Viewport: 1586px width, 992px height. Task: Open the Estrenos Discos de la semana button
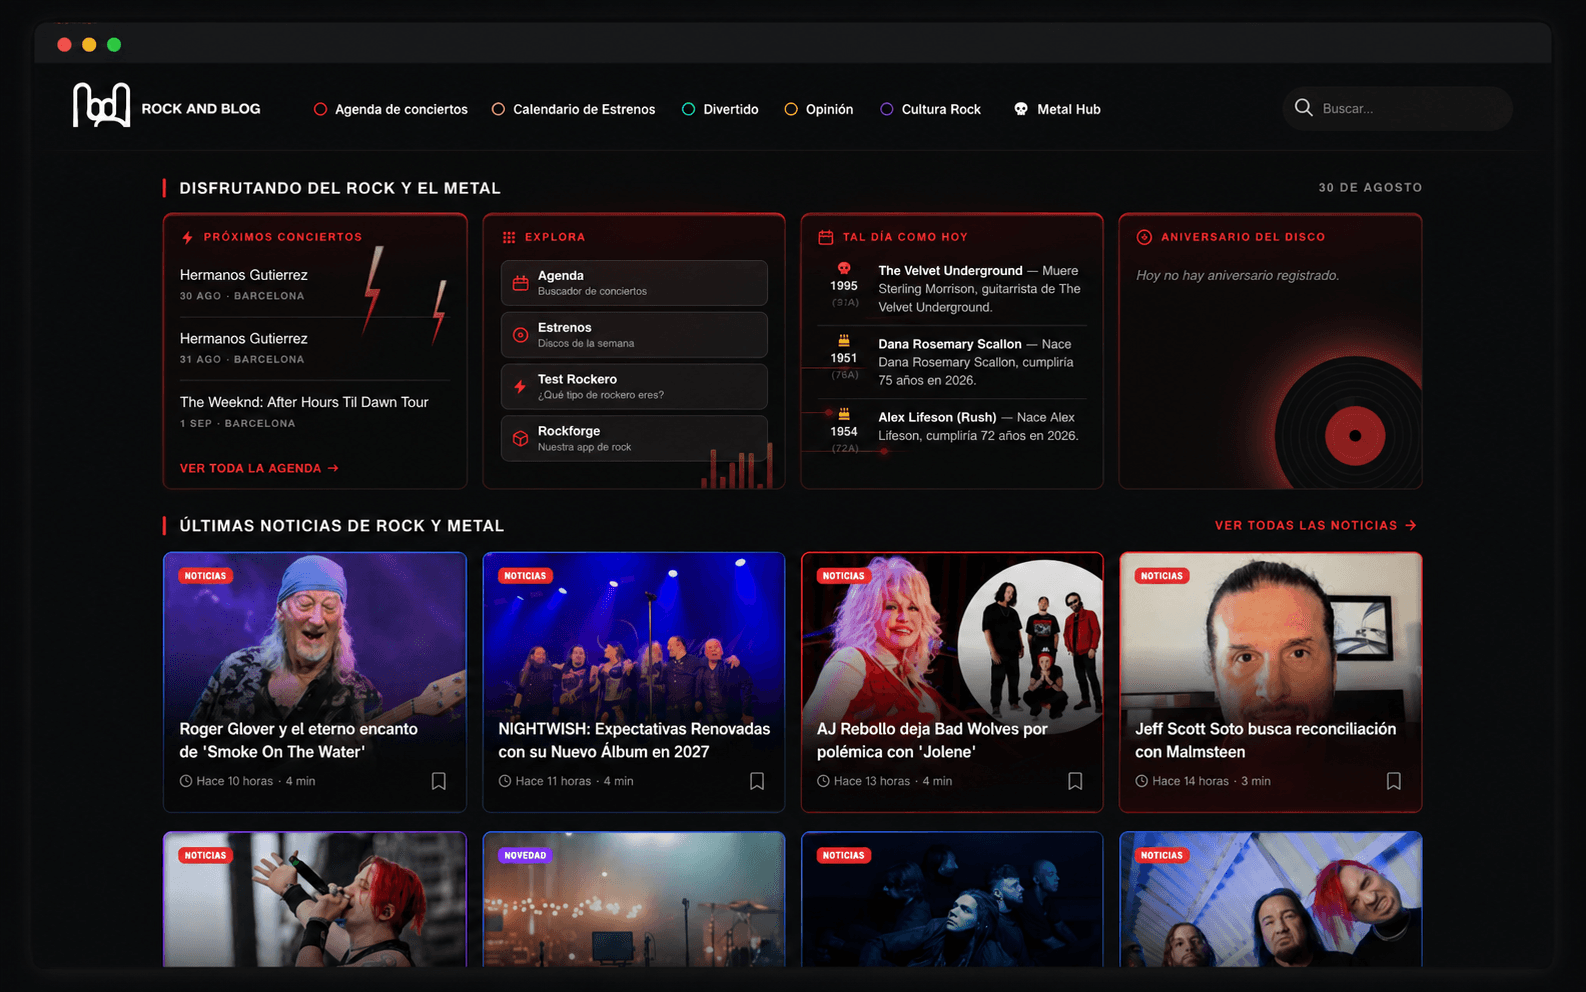tap(634, 335)
